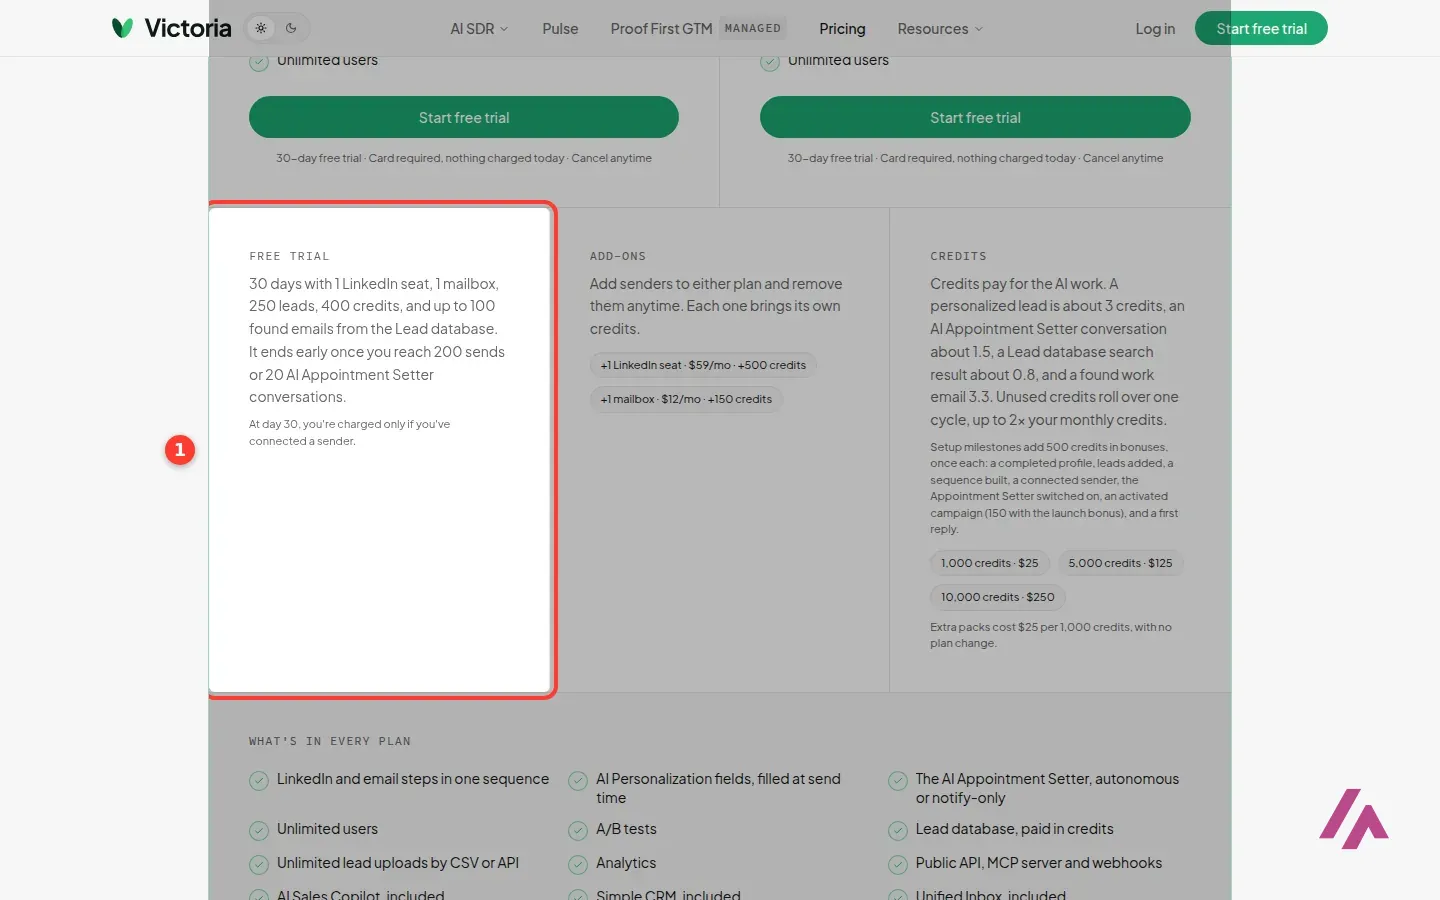
Task: Click the MANAGED badge in the navigation
Action: (x=753, y=28)
